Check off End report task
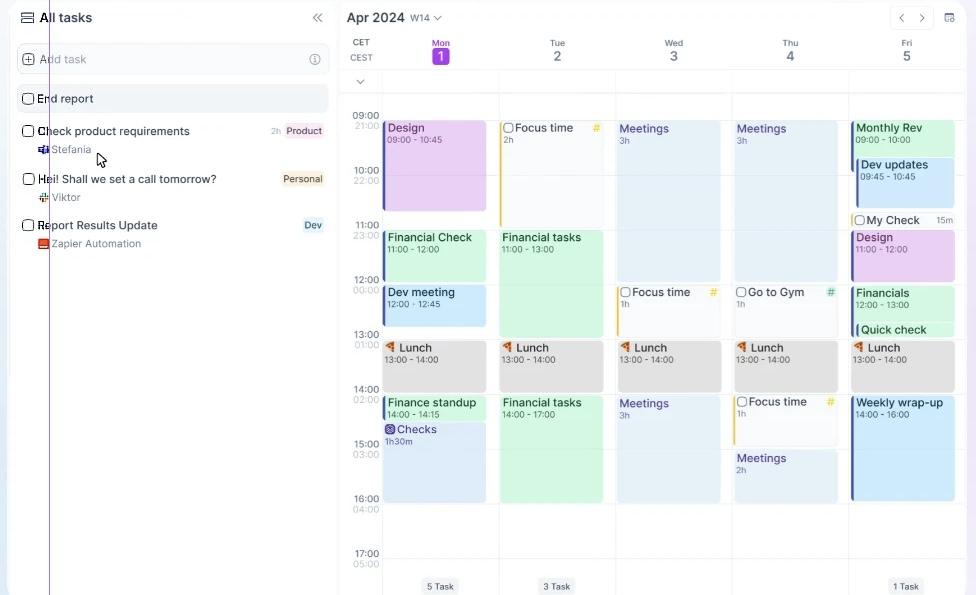 (x=28, y=98)
